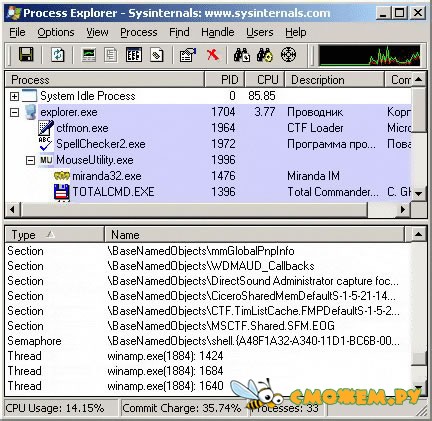Click the mini CPU usage graph
The image size is (432, 421).
370,55
